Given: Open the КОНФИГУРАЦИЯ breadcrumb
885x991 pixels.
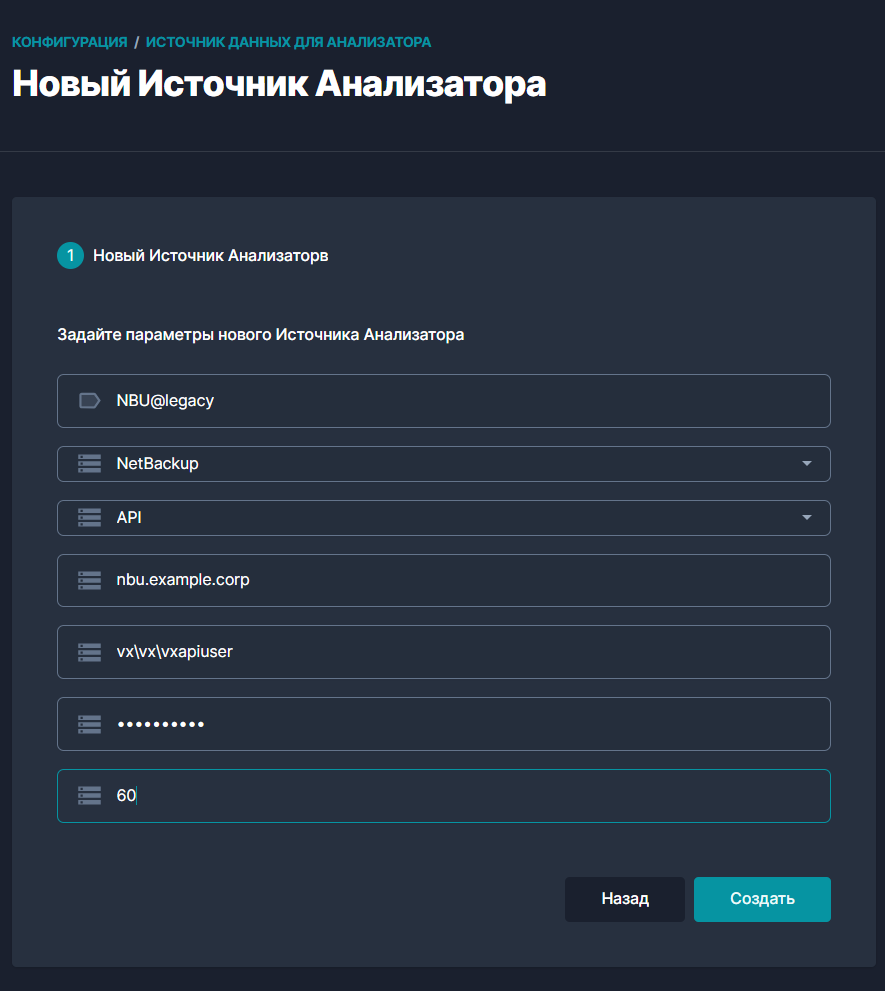Looking at the screenshot, I should (70, 42).
